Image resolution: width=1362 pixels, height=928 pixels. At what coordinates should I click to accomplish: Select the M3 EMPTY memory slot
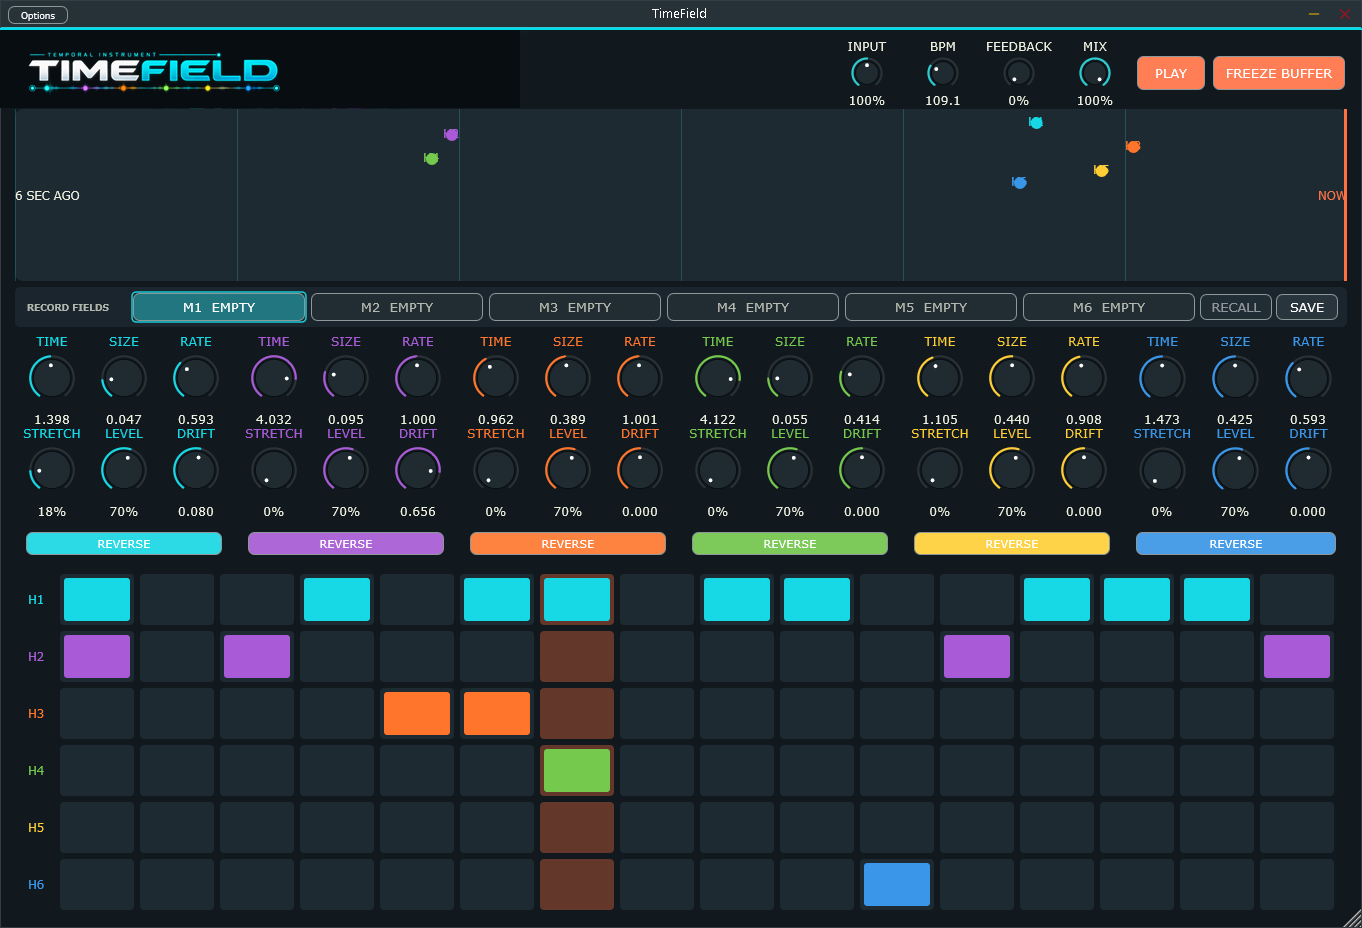[x=575, y=307]
